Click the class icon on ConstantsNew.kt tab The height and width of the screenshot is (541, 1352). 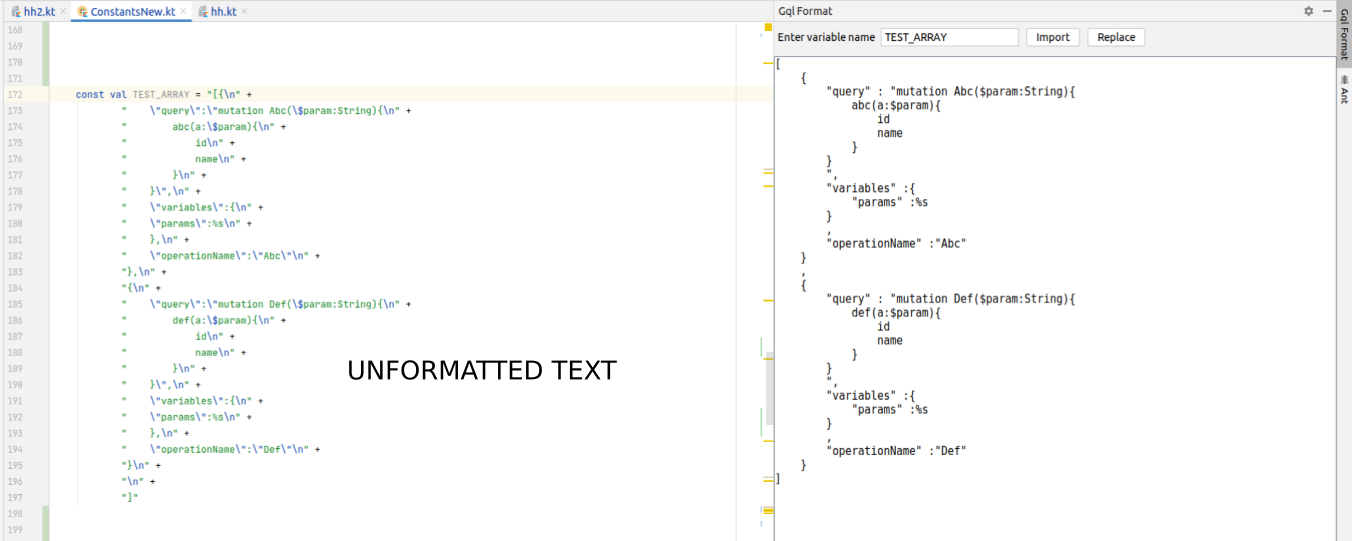point(82,11)
